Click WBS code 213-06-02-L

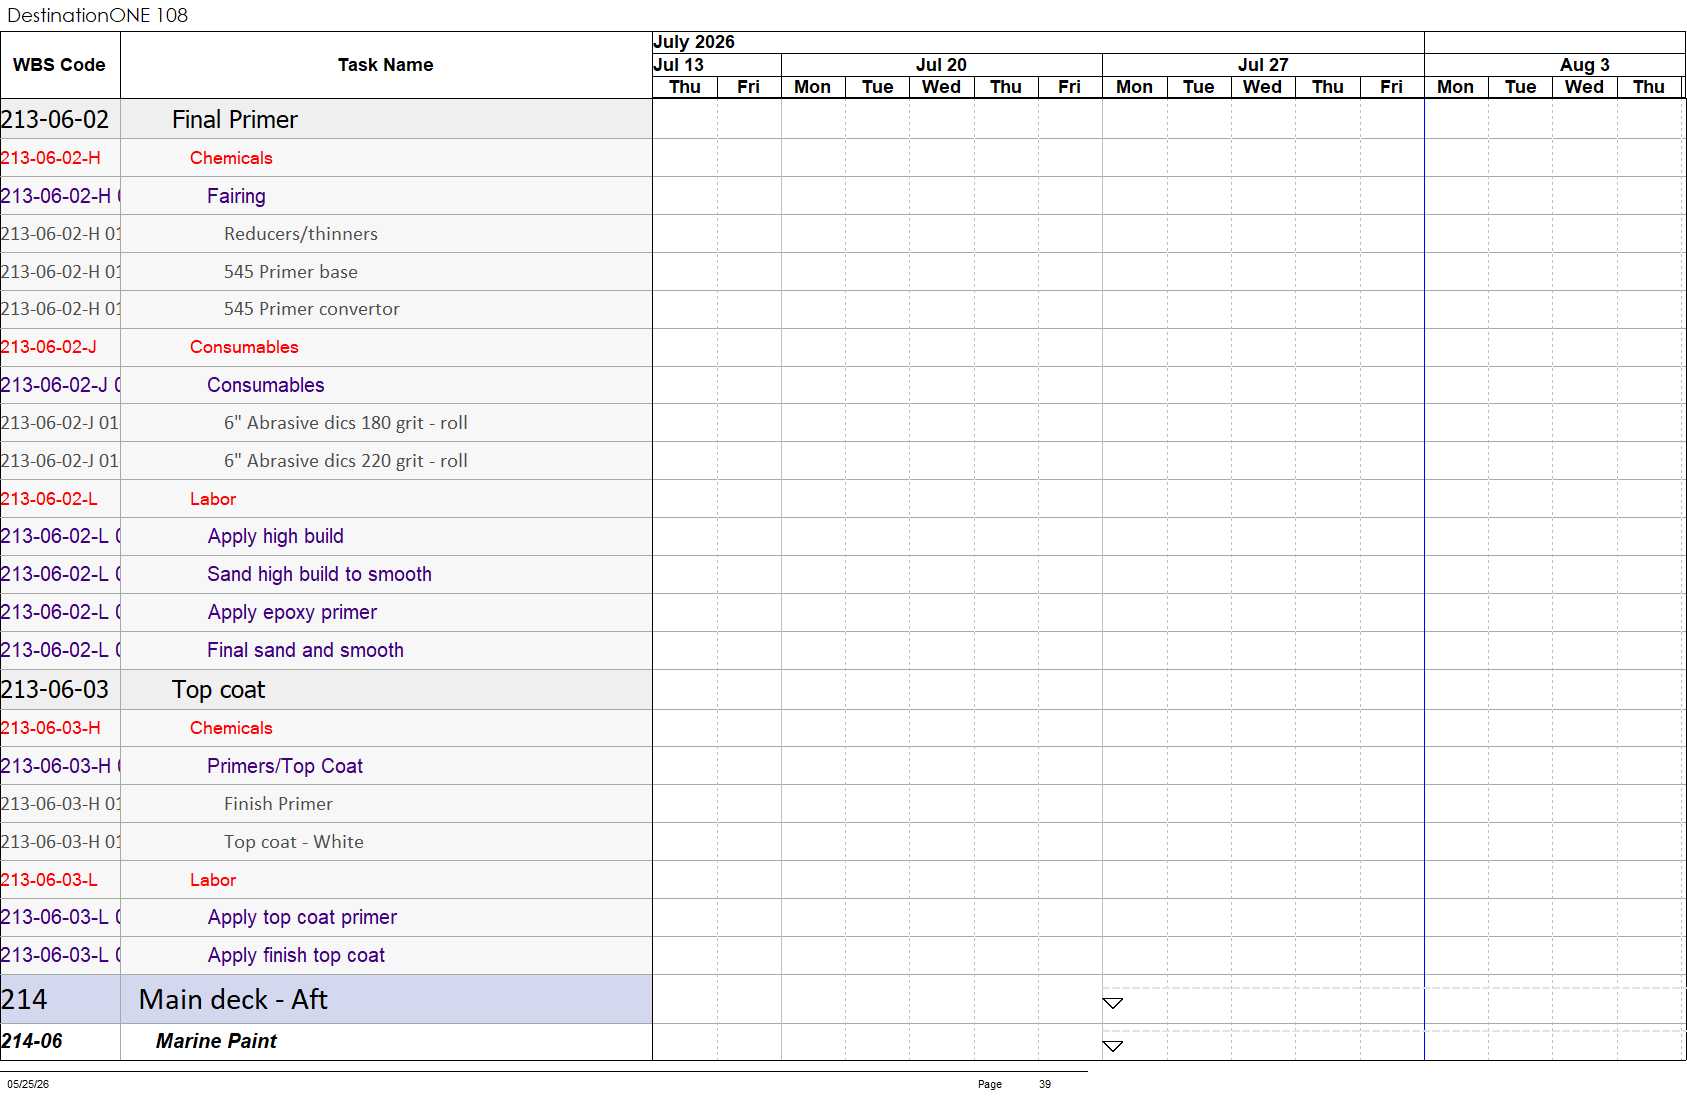click(x=49, y=499)
